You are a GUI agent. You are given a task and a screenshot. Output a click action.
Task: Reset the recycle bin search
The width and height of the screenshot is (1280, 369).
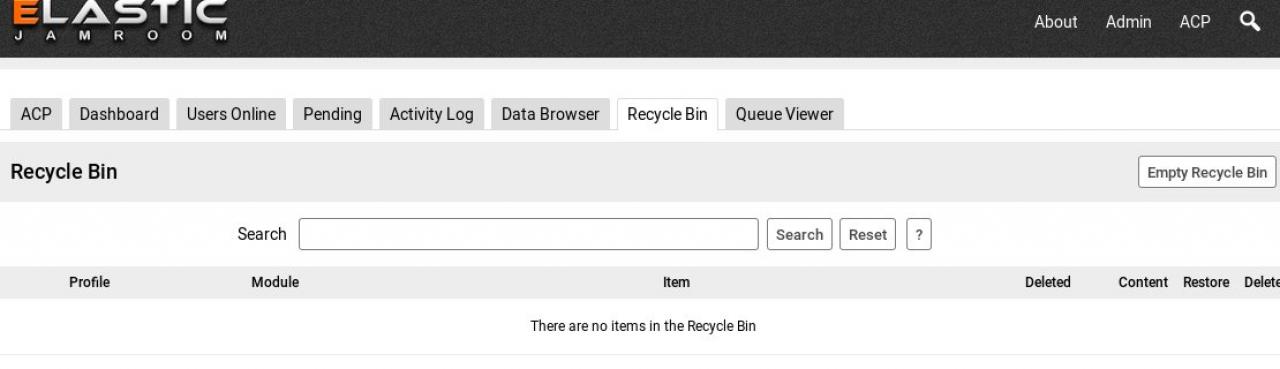pyautogui.click(x=867, y=234)
